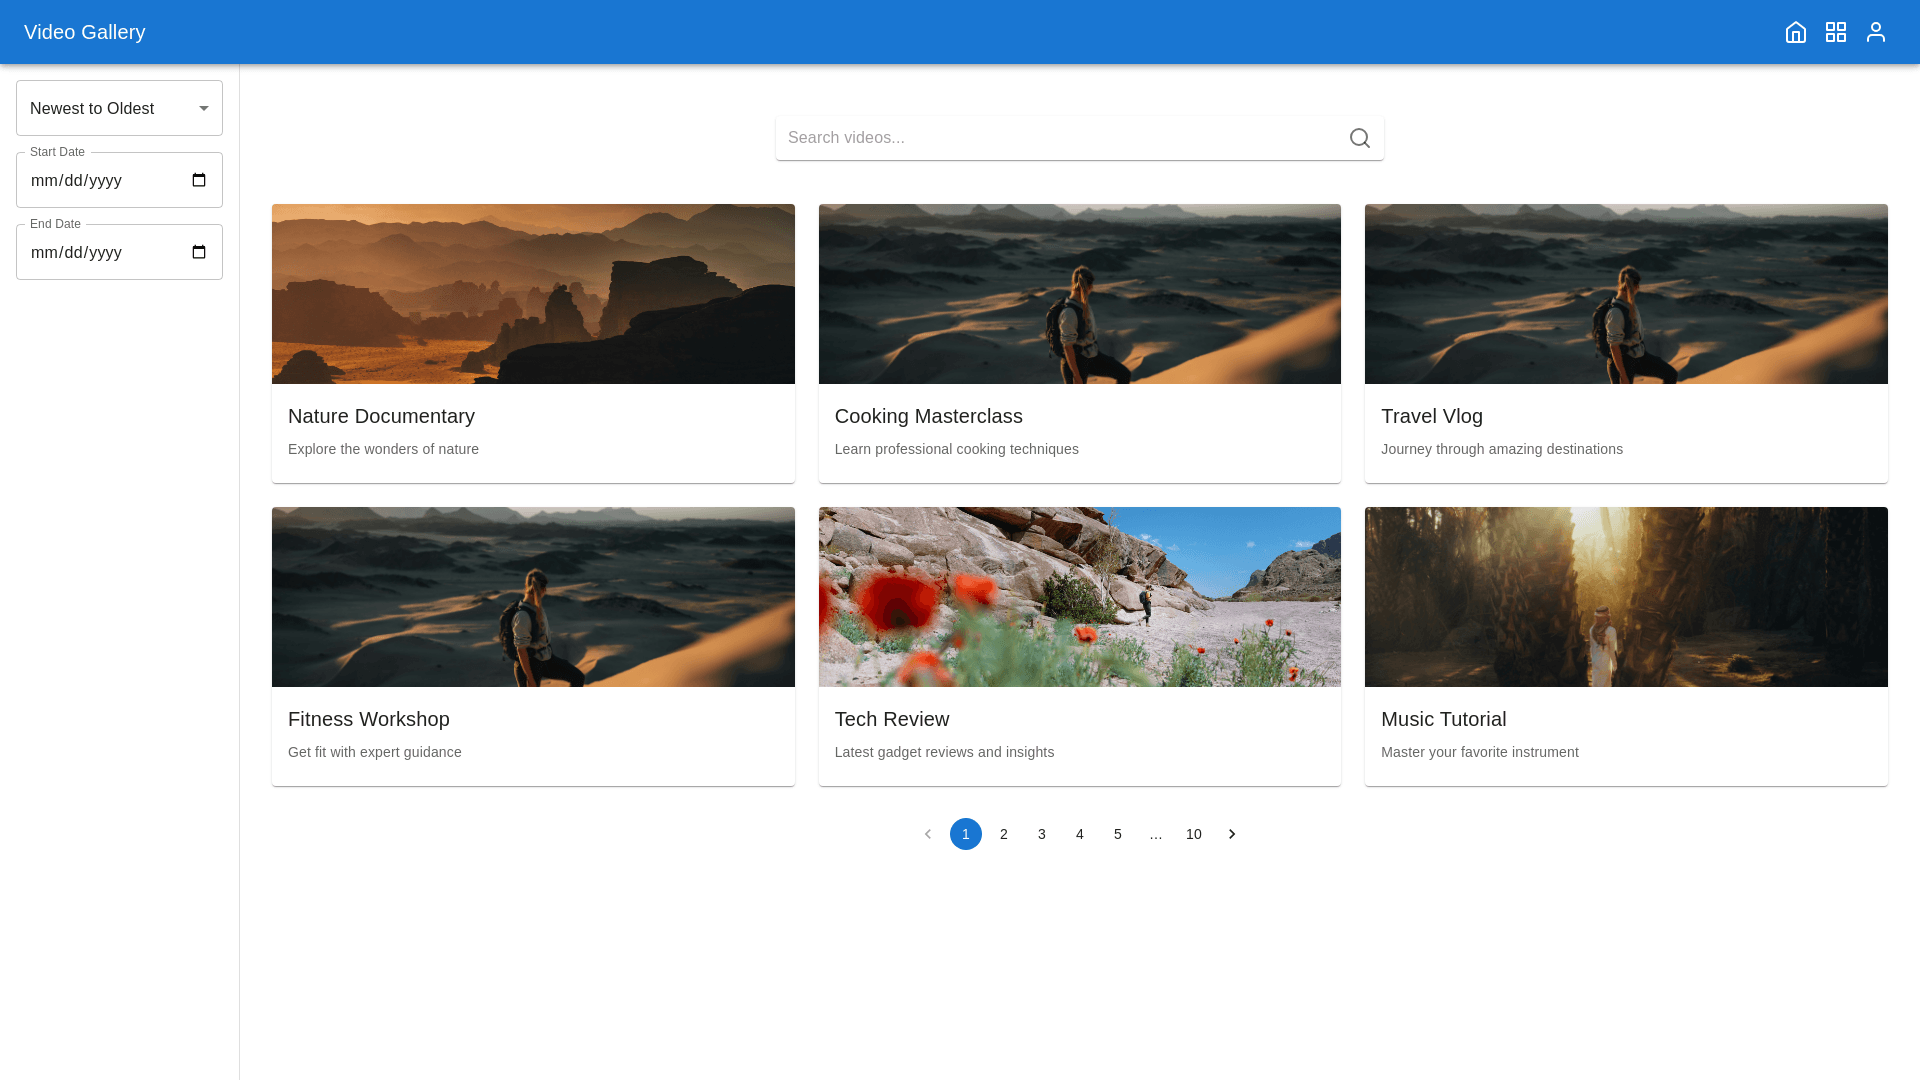Click the Travel Vlog title

pyautogui.click(x=1431, y=416)
